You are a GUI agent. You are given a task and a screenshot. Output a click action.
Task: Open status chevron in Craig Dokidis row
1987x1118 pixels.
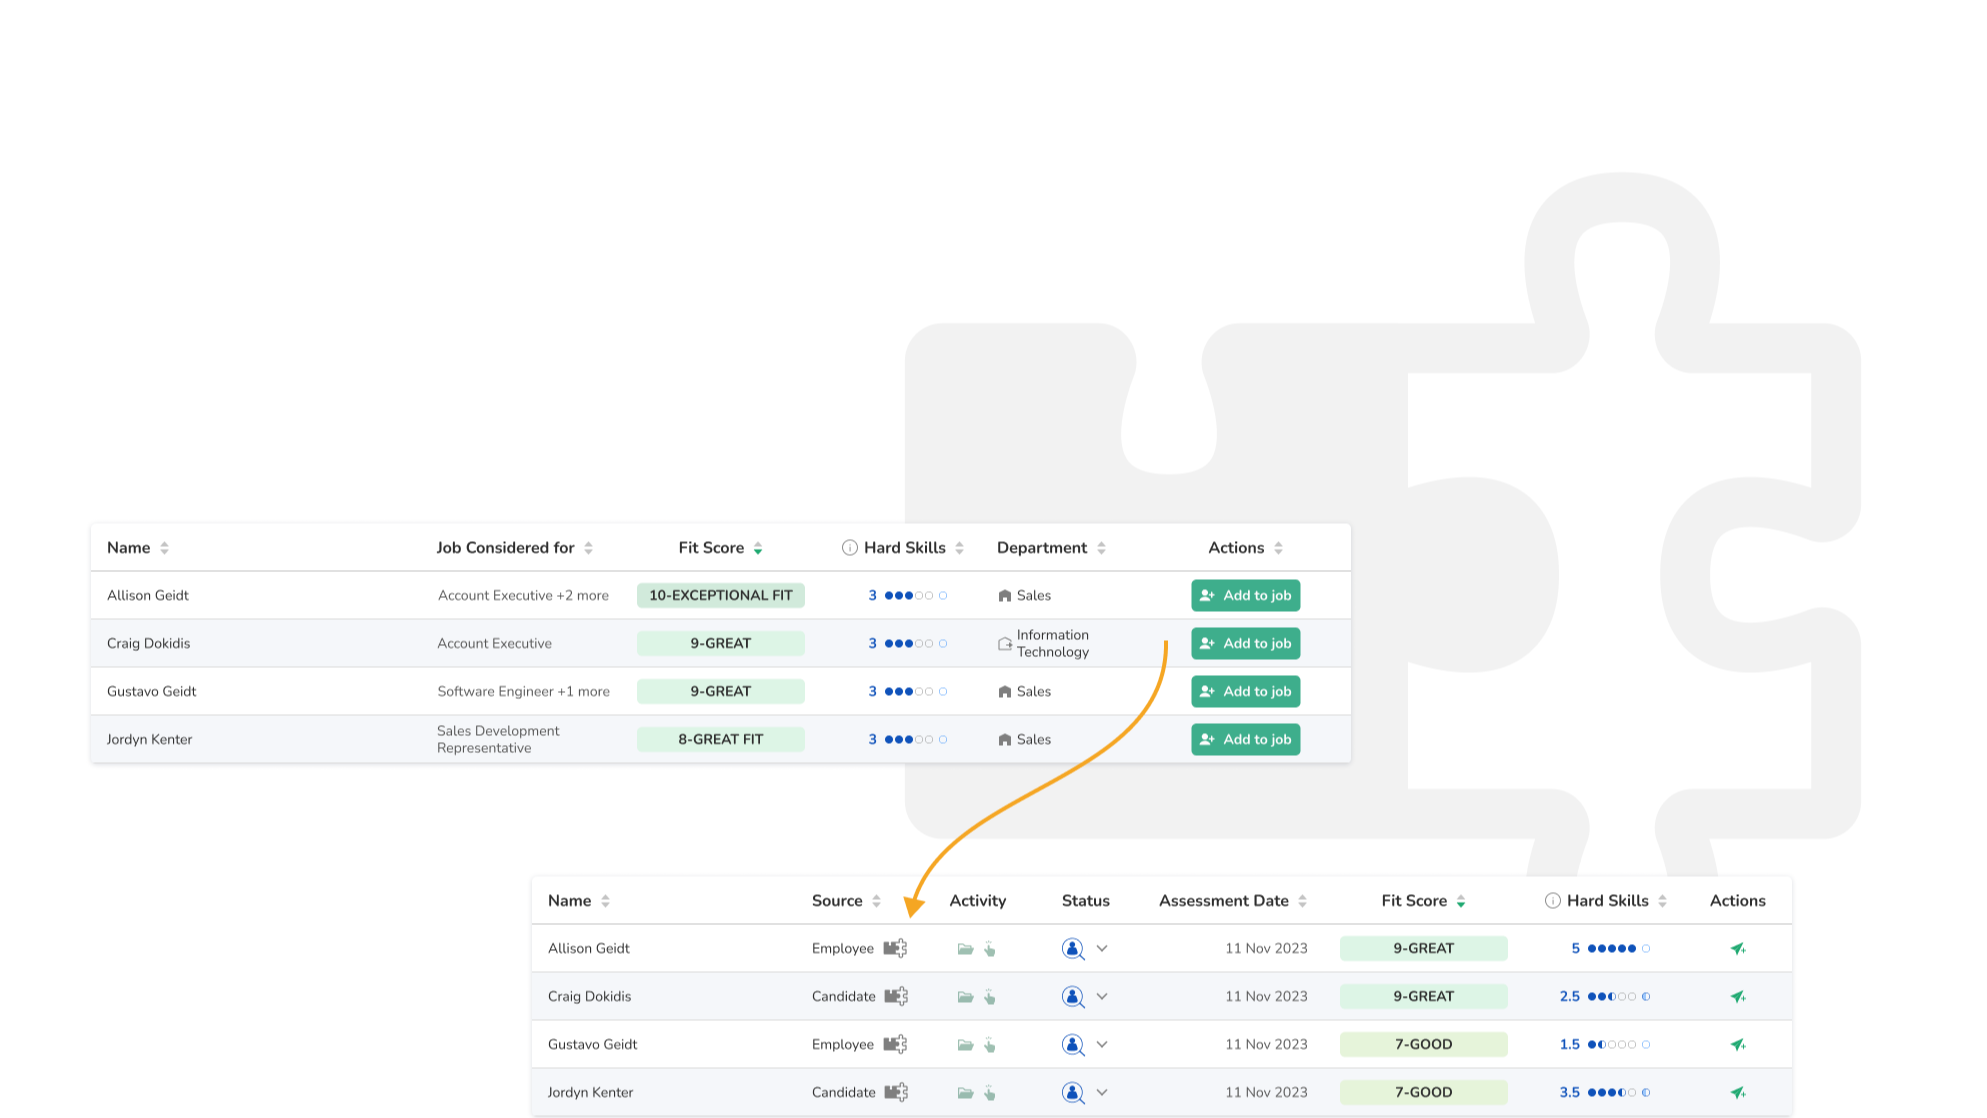pyautogui.click(x=1102, y=997)
